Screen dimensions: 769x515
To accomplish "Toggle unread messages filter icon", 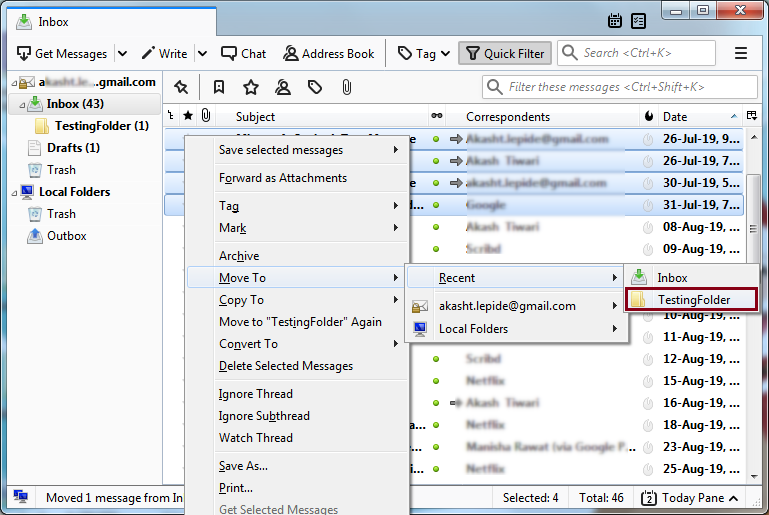I will [x=219, y=87].
